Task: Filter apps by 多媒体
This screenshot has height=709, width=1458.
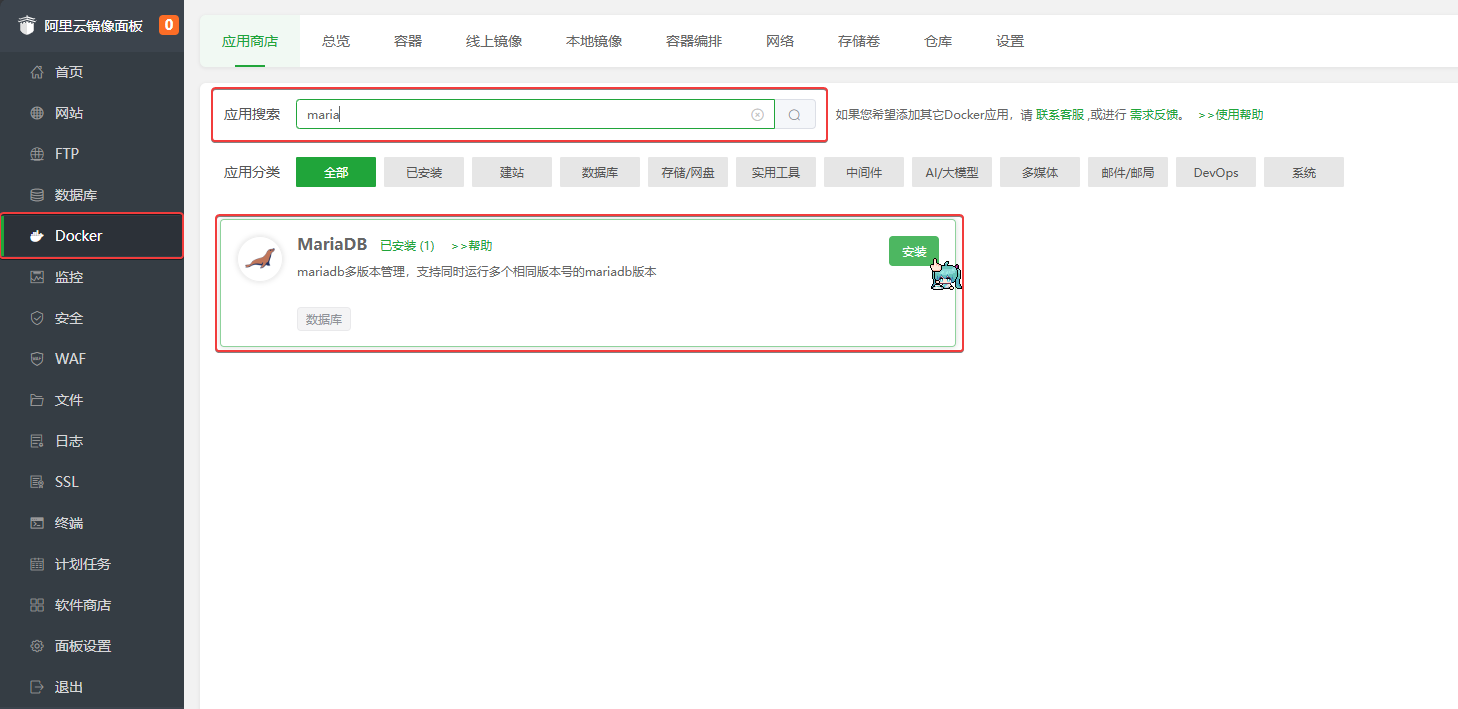Action: (1040, 172)
